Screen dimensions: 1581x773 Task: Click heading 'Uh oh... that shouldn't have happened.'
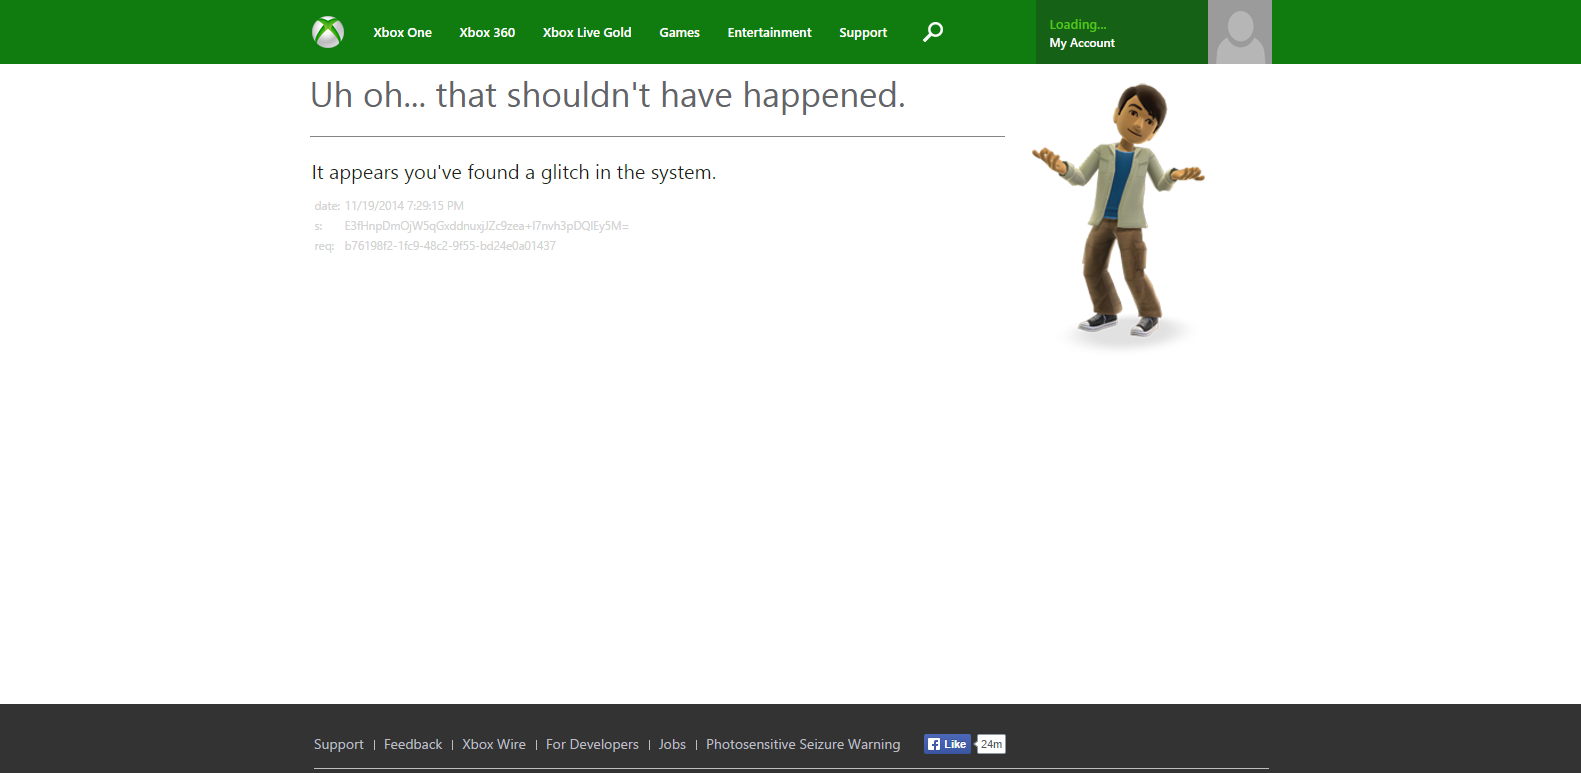pyautogui.click(x=608, y=95)
